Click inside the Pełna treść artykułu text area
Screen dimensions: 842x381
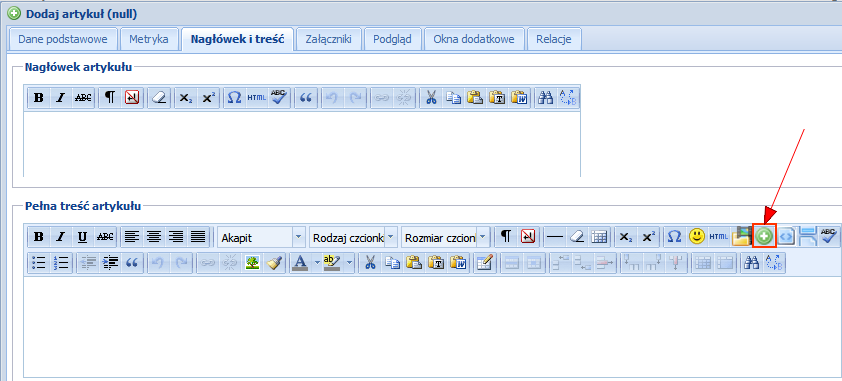click(x=432, y=328)
